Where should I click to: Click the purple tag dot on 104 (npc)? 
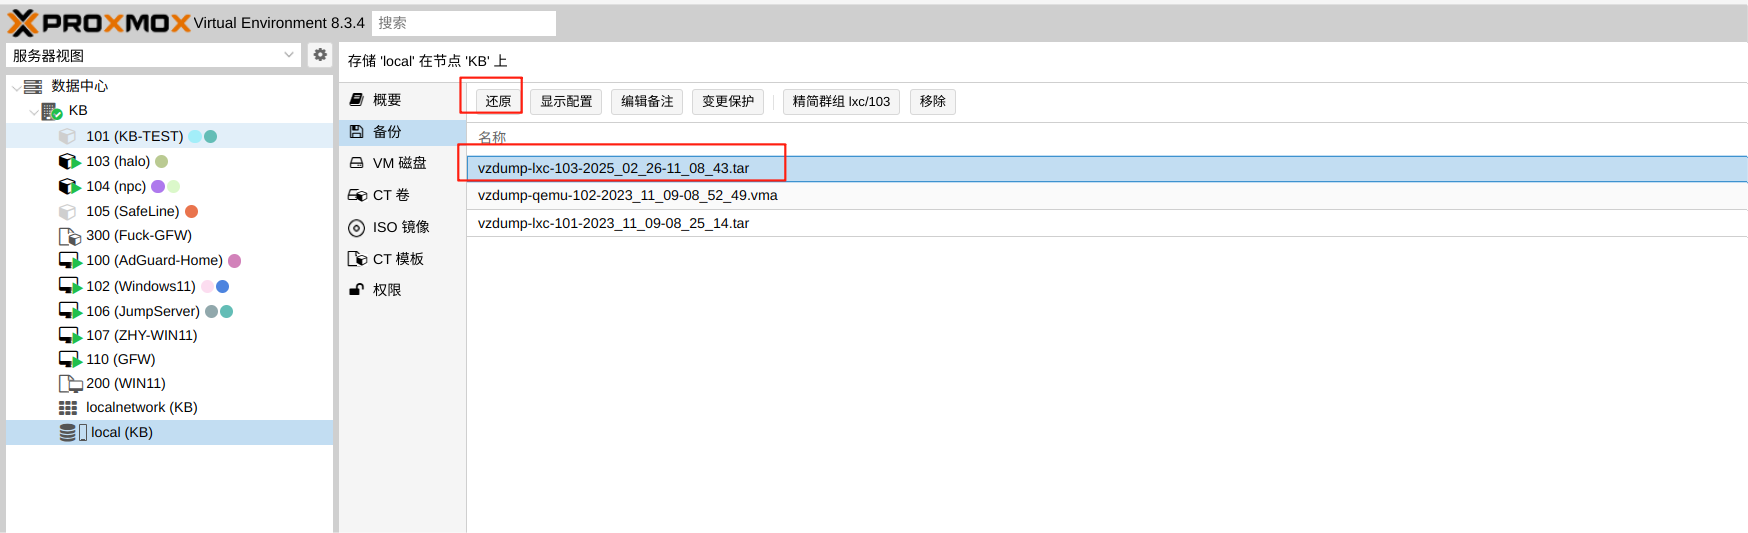click(x=158, y=186)
